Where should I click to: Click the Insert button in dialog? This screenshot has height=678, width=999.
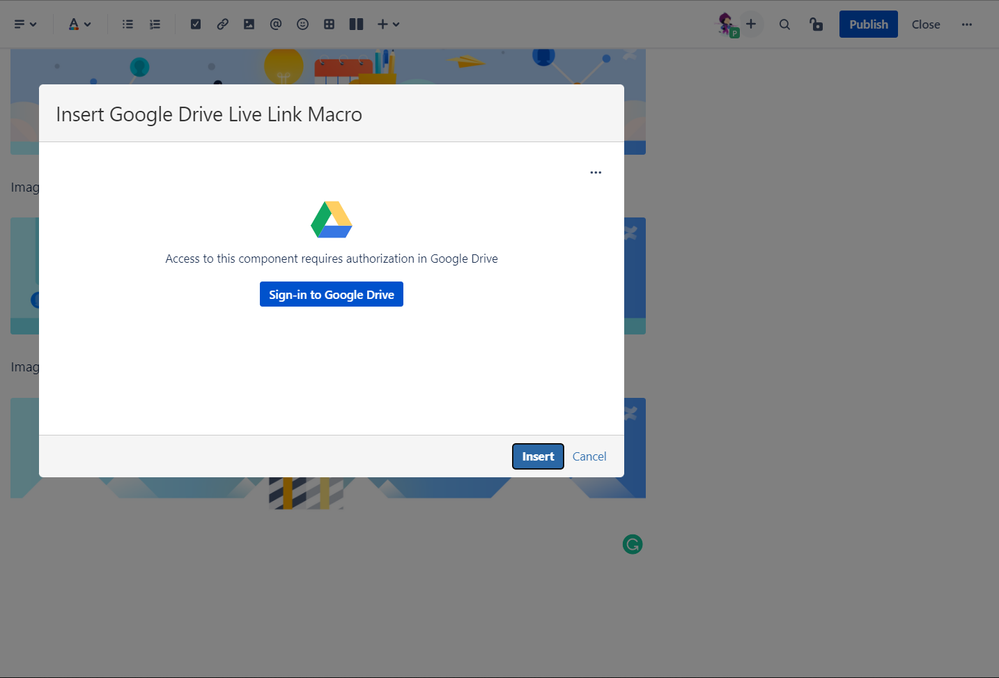pos(538,456)
